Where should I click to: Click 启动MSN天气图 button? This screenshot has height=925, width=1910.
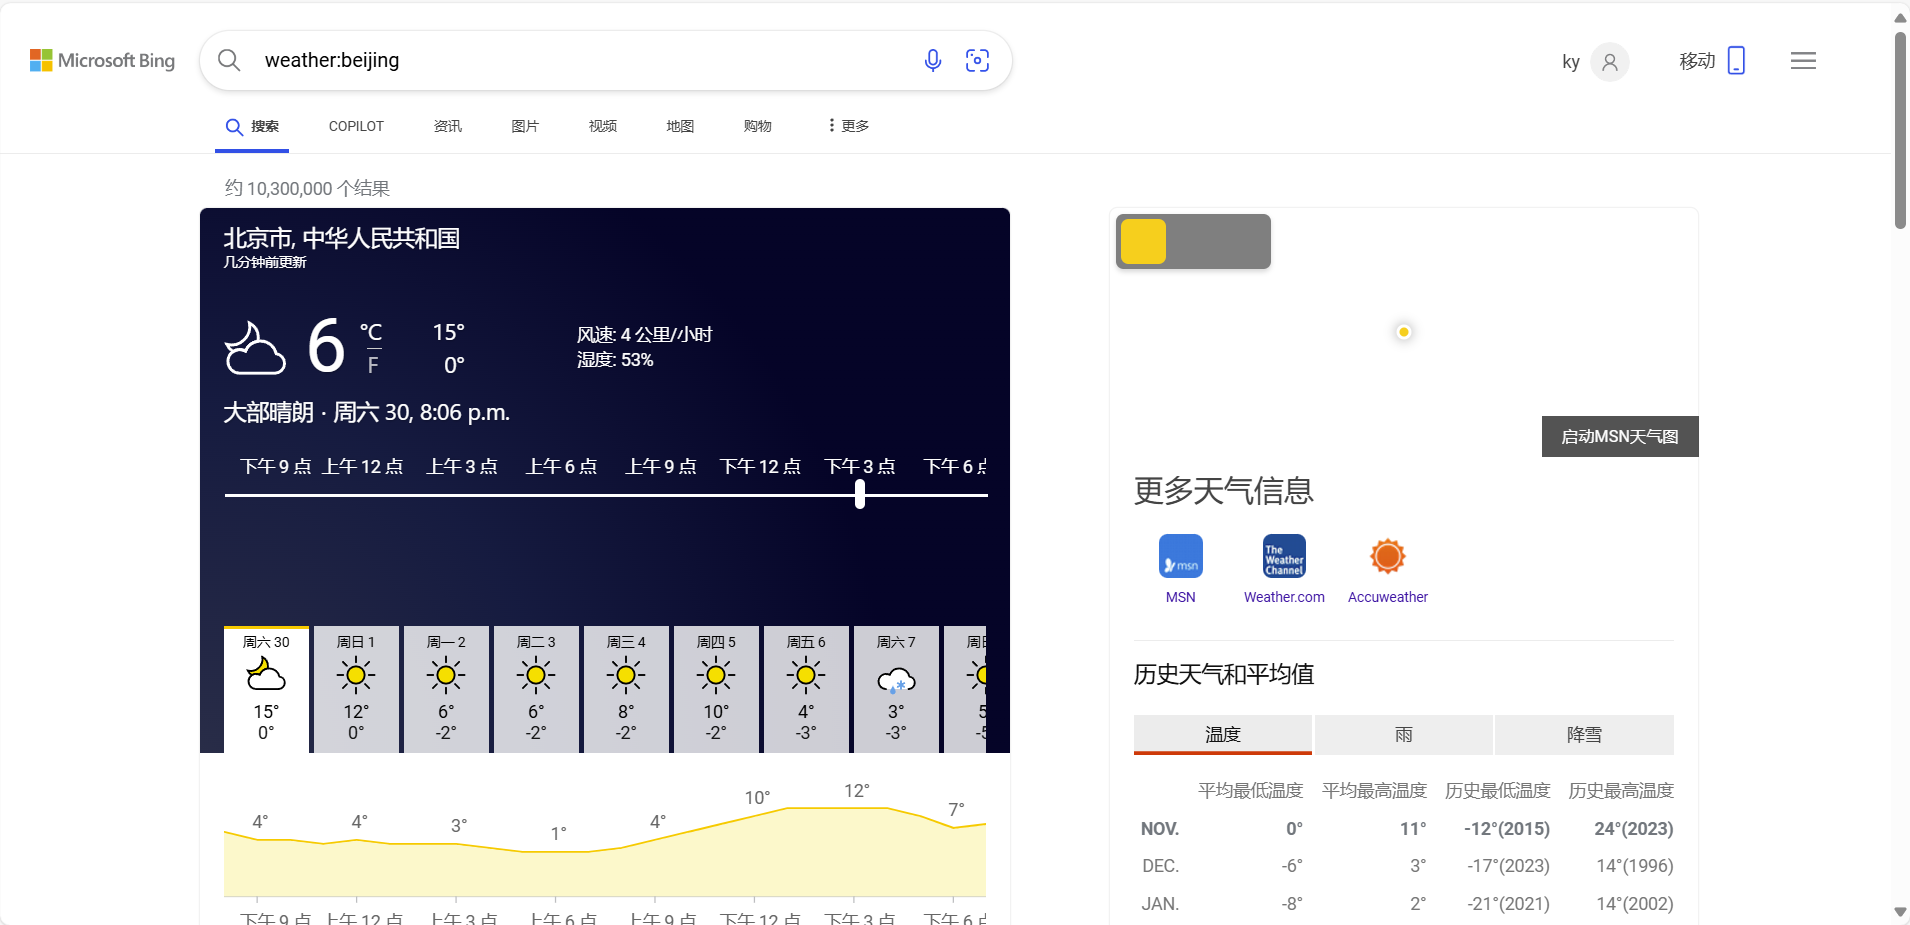pos(1620,436)
